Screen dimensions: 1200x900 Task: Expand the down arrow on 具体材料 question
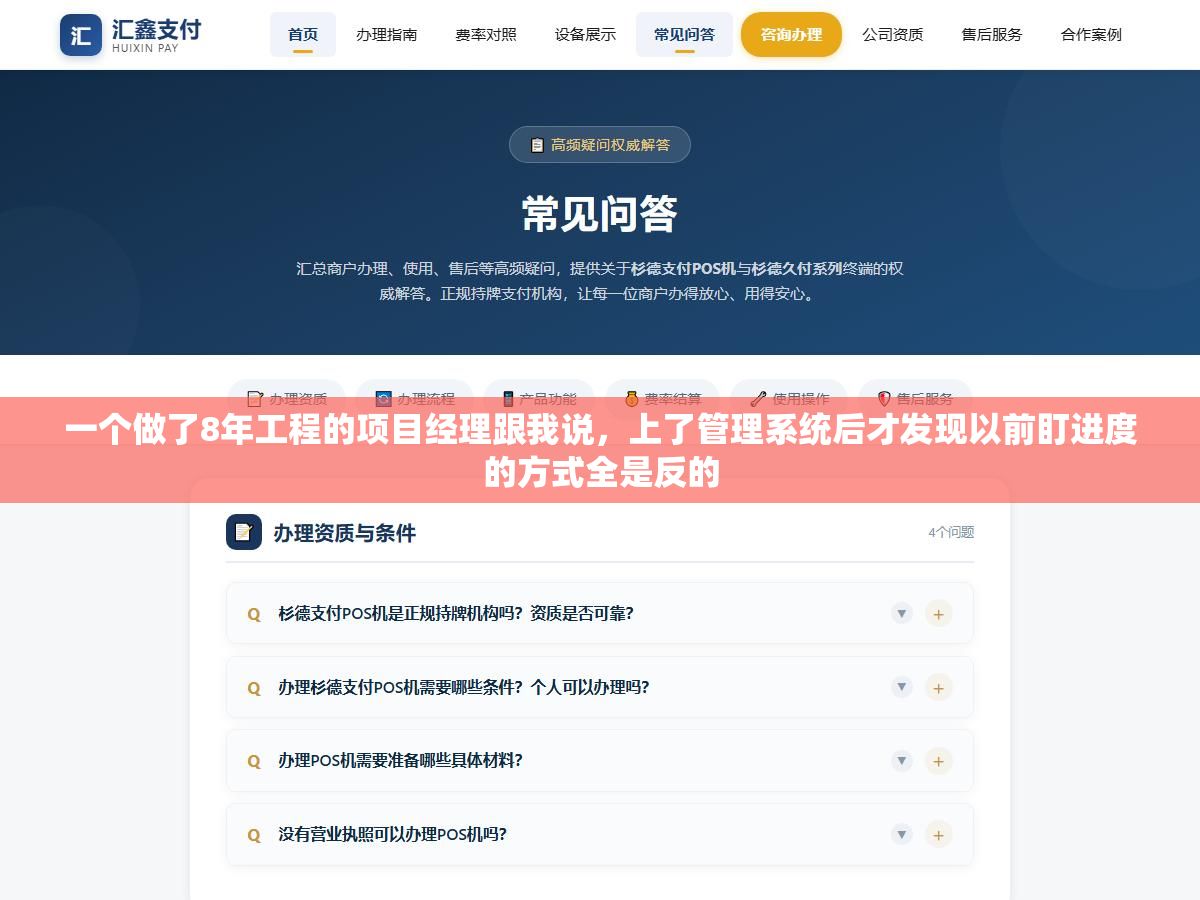(902, 760)
